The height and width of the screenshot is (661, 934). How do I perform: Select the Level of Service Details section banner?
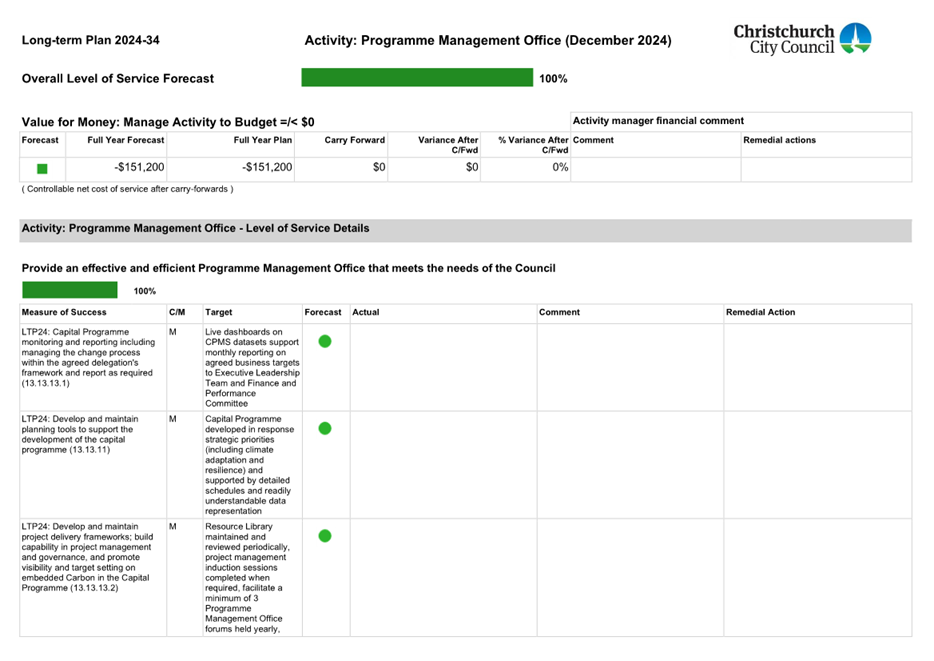point(465,229)
